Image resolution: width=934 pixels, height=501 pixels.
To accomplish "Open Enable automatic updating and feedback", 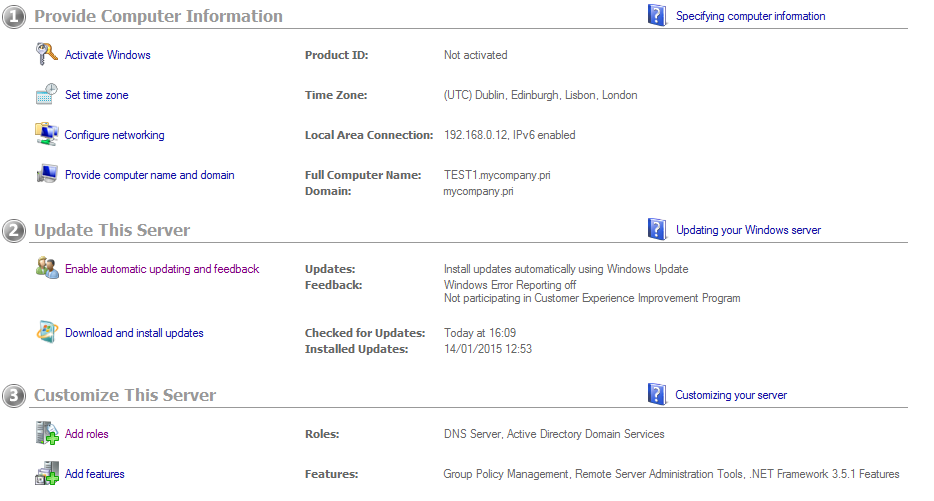I will (x=162, y=269).
